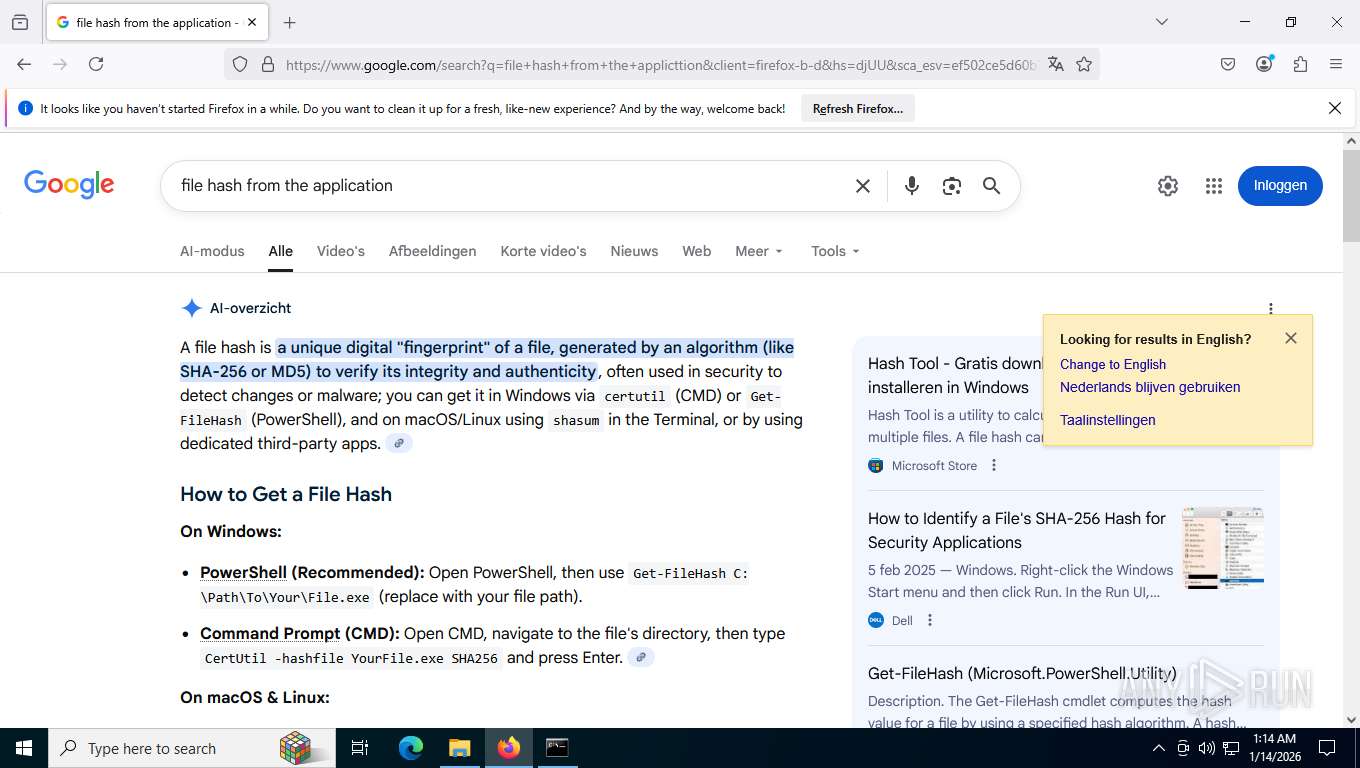The image size is (1360, 768).
Task: Expand the Tools dropdown
Action: coord(835,251)
